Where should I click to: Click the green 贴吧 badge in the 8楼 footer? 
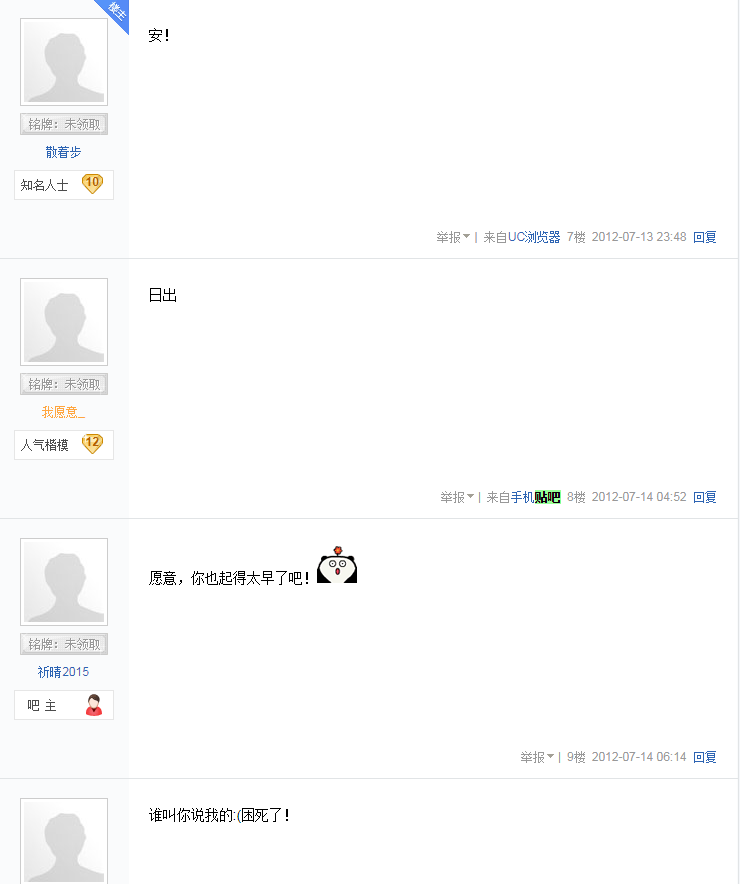(x=547, y=497)
